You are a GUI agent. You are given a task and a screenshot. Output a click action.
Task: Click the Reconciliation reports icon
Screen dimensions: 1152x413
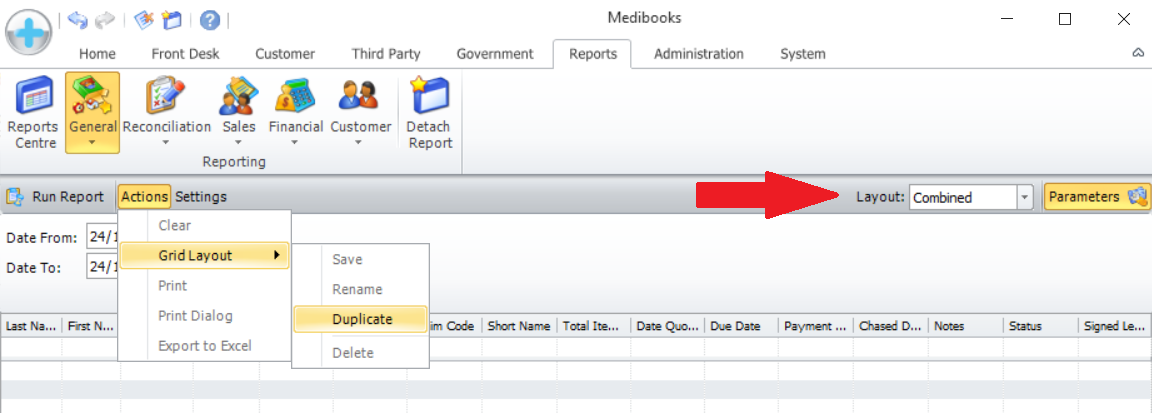pyautogui.click(x=166, y=98)
